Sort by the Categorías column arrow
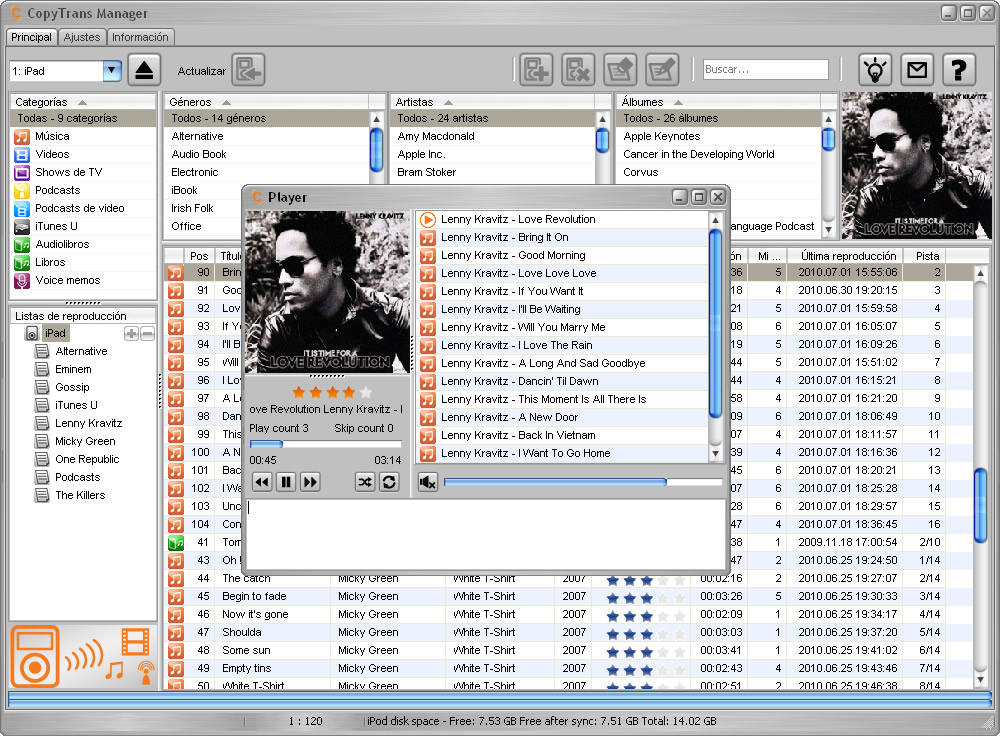This screenshot has width=1000, height=736. point(82,102)
